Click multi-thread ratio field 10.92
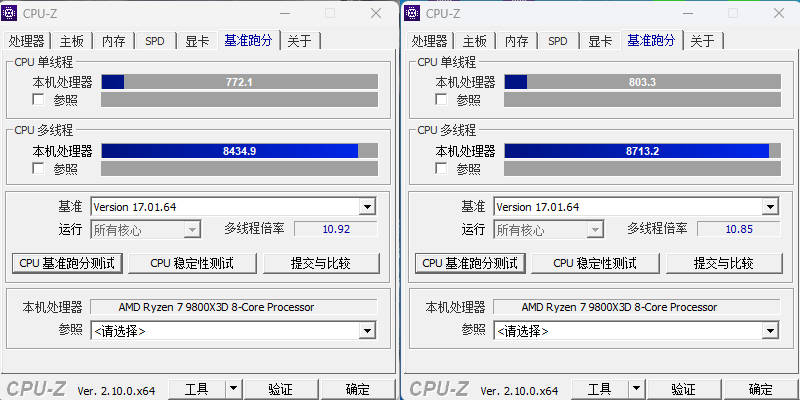This screenshot has height=400, width=800. coord(336,229)
